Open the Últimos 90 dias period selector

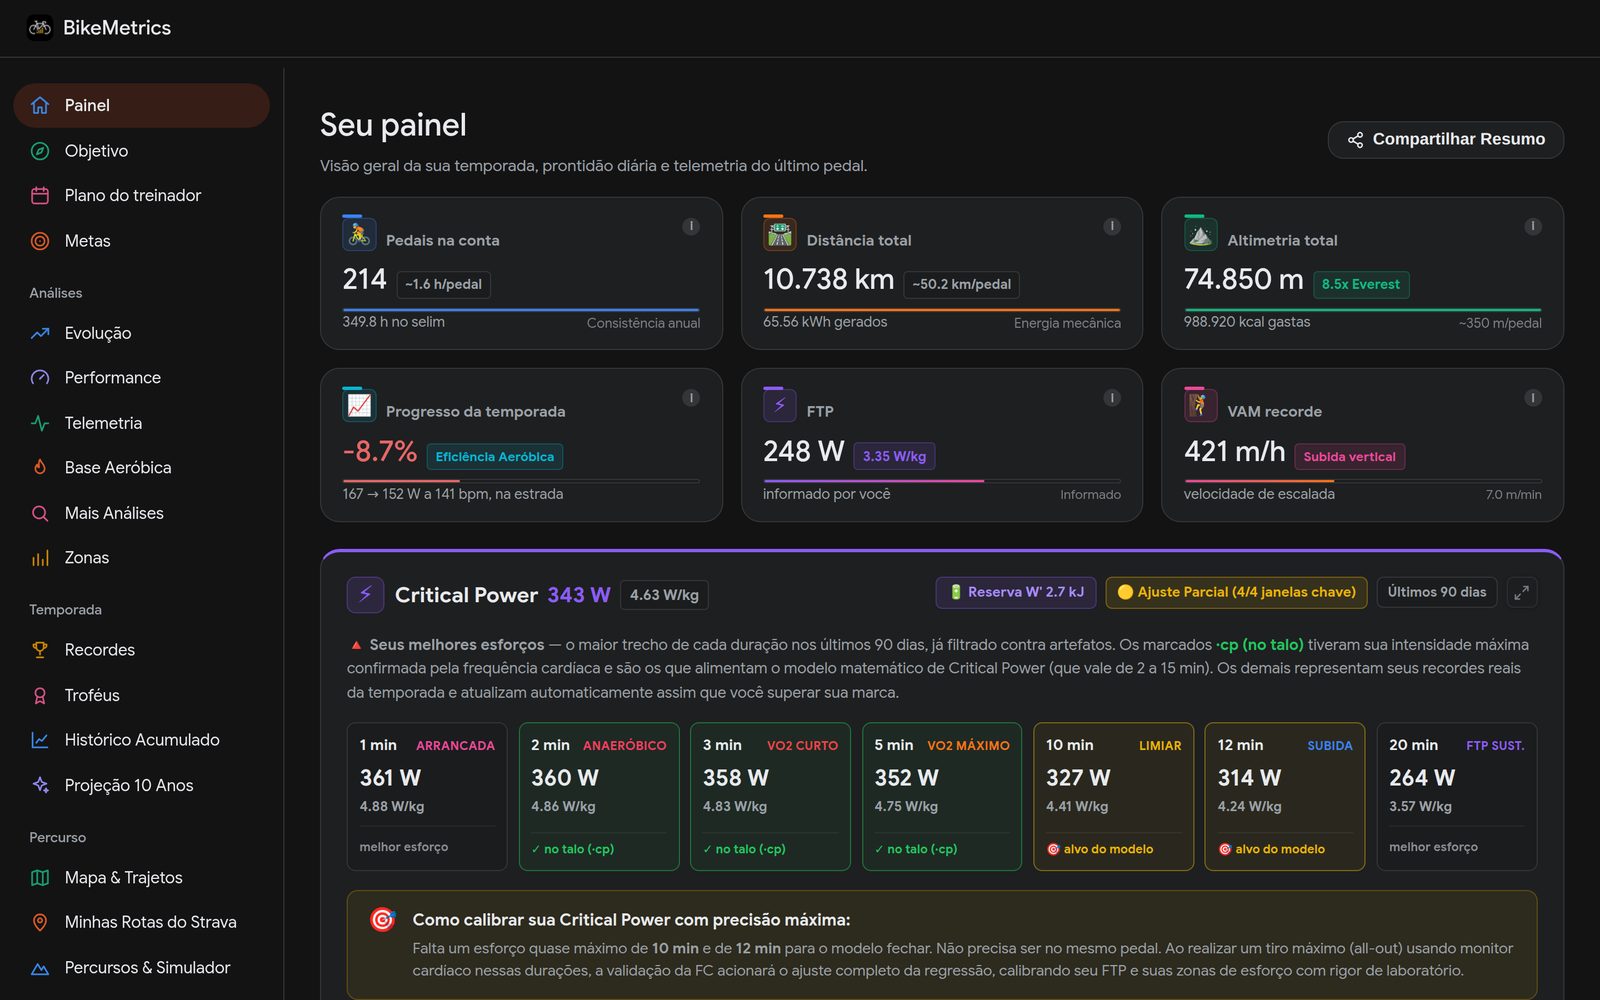click(1436, 593)
